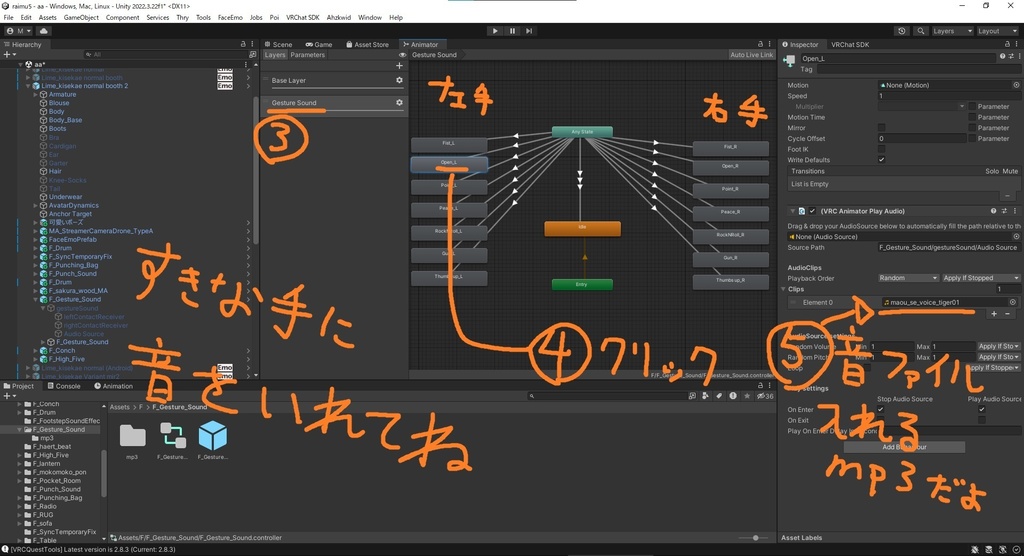Image resolution: width=1024 pixels, height=556 pixels.
Task: Select F_Gesture_Sound animator controller asset
Action: pyautogui.click(x=173, y=436)
